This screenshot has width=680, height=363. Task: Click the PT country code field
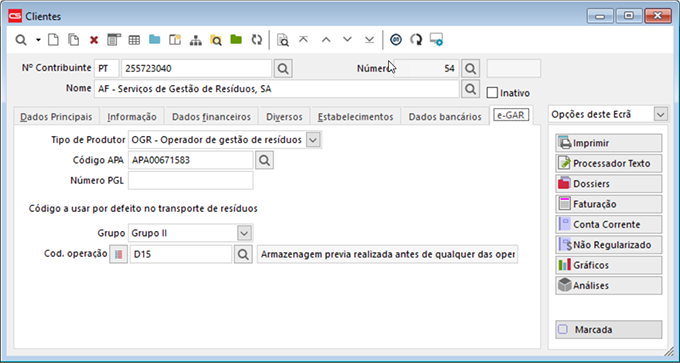pos(106,69)
